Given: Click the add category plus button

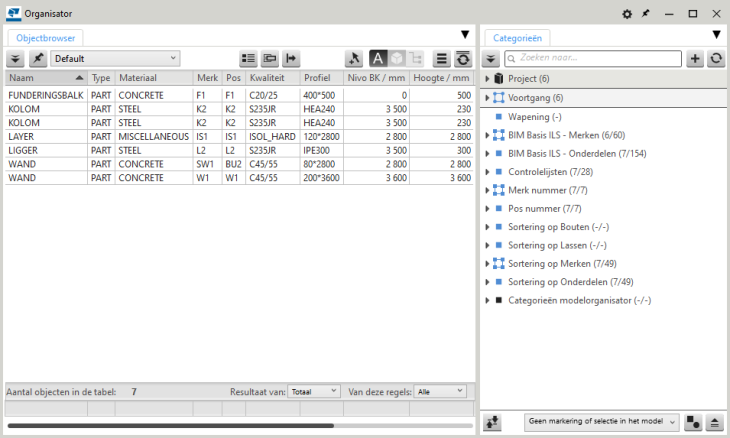Looking at the screenshot, I should pos(695,59).
